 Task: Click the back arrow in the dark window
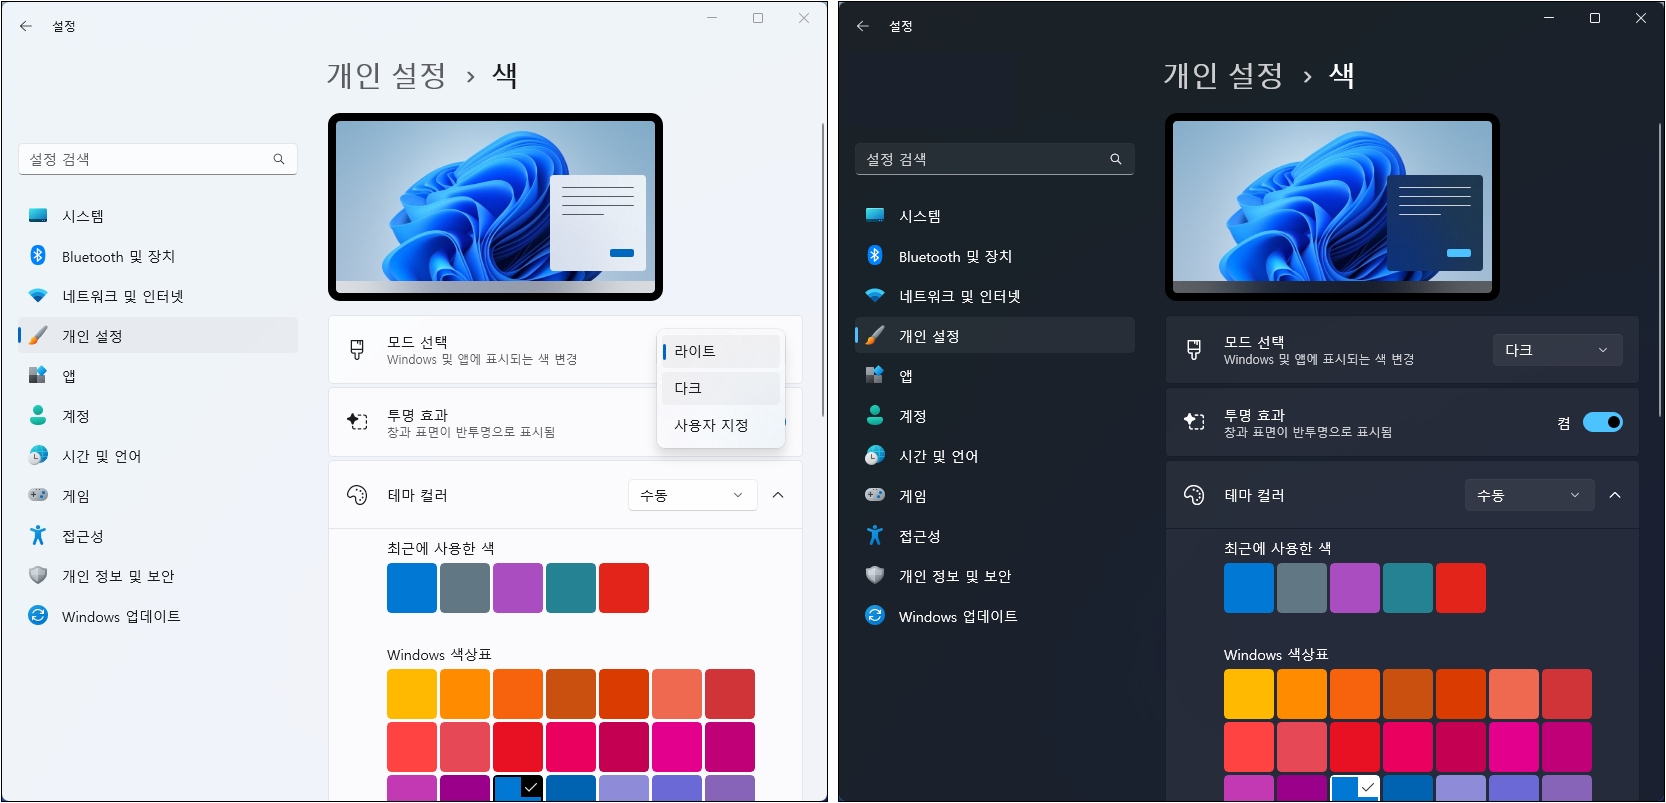863,26
